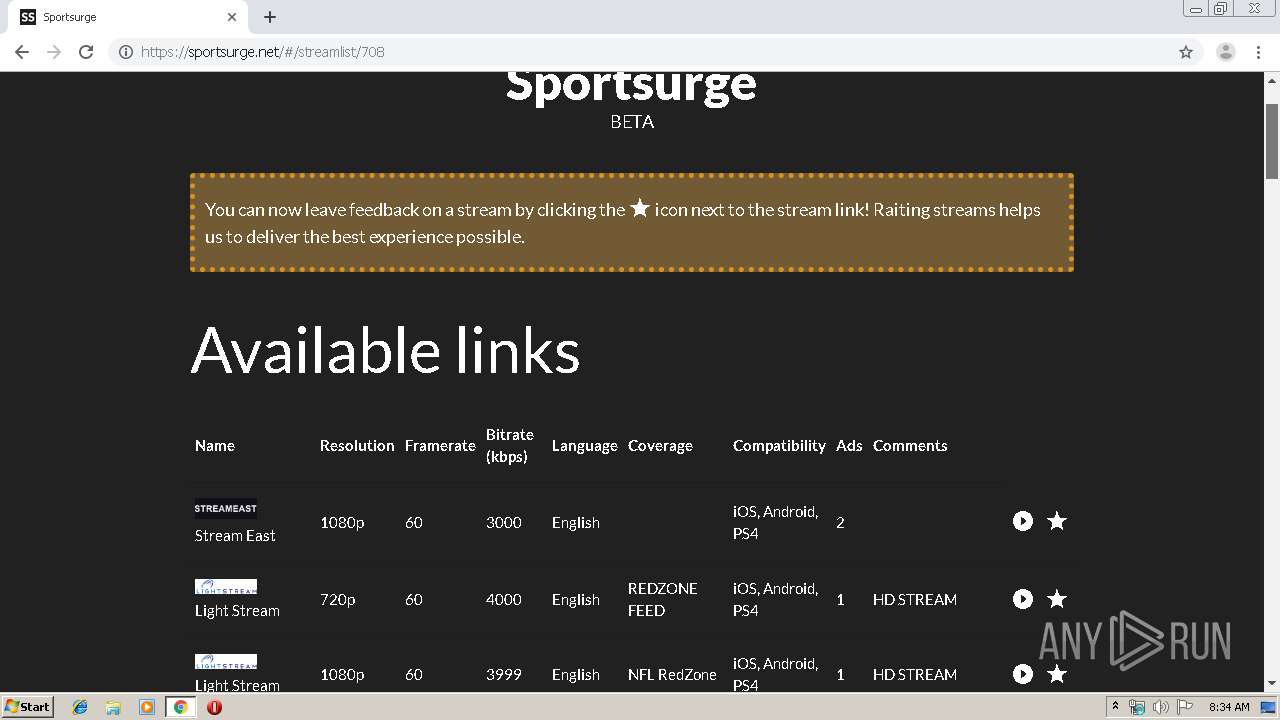The image size is (1280, 720).
Task: Open Windows Explorer folder in taskbar
Action: click(113, 707)
